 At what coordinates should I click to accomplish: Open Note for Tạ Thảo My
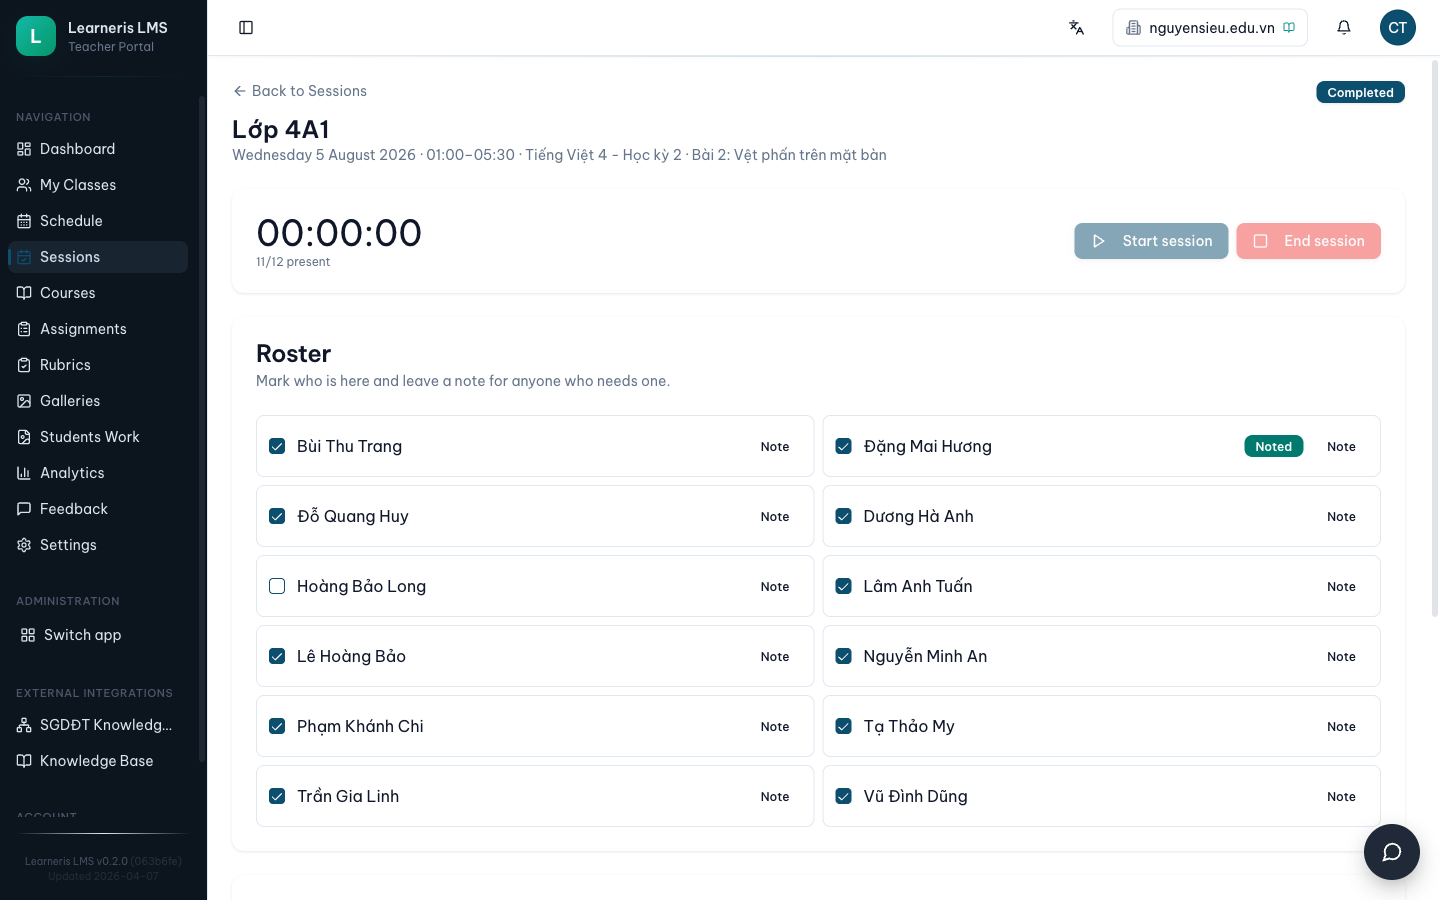pos(1341,727)
